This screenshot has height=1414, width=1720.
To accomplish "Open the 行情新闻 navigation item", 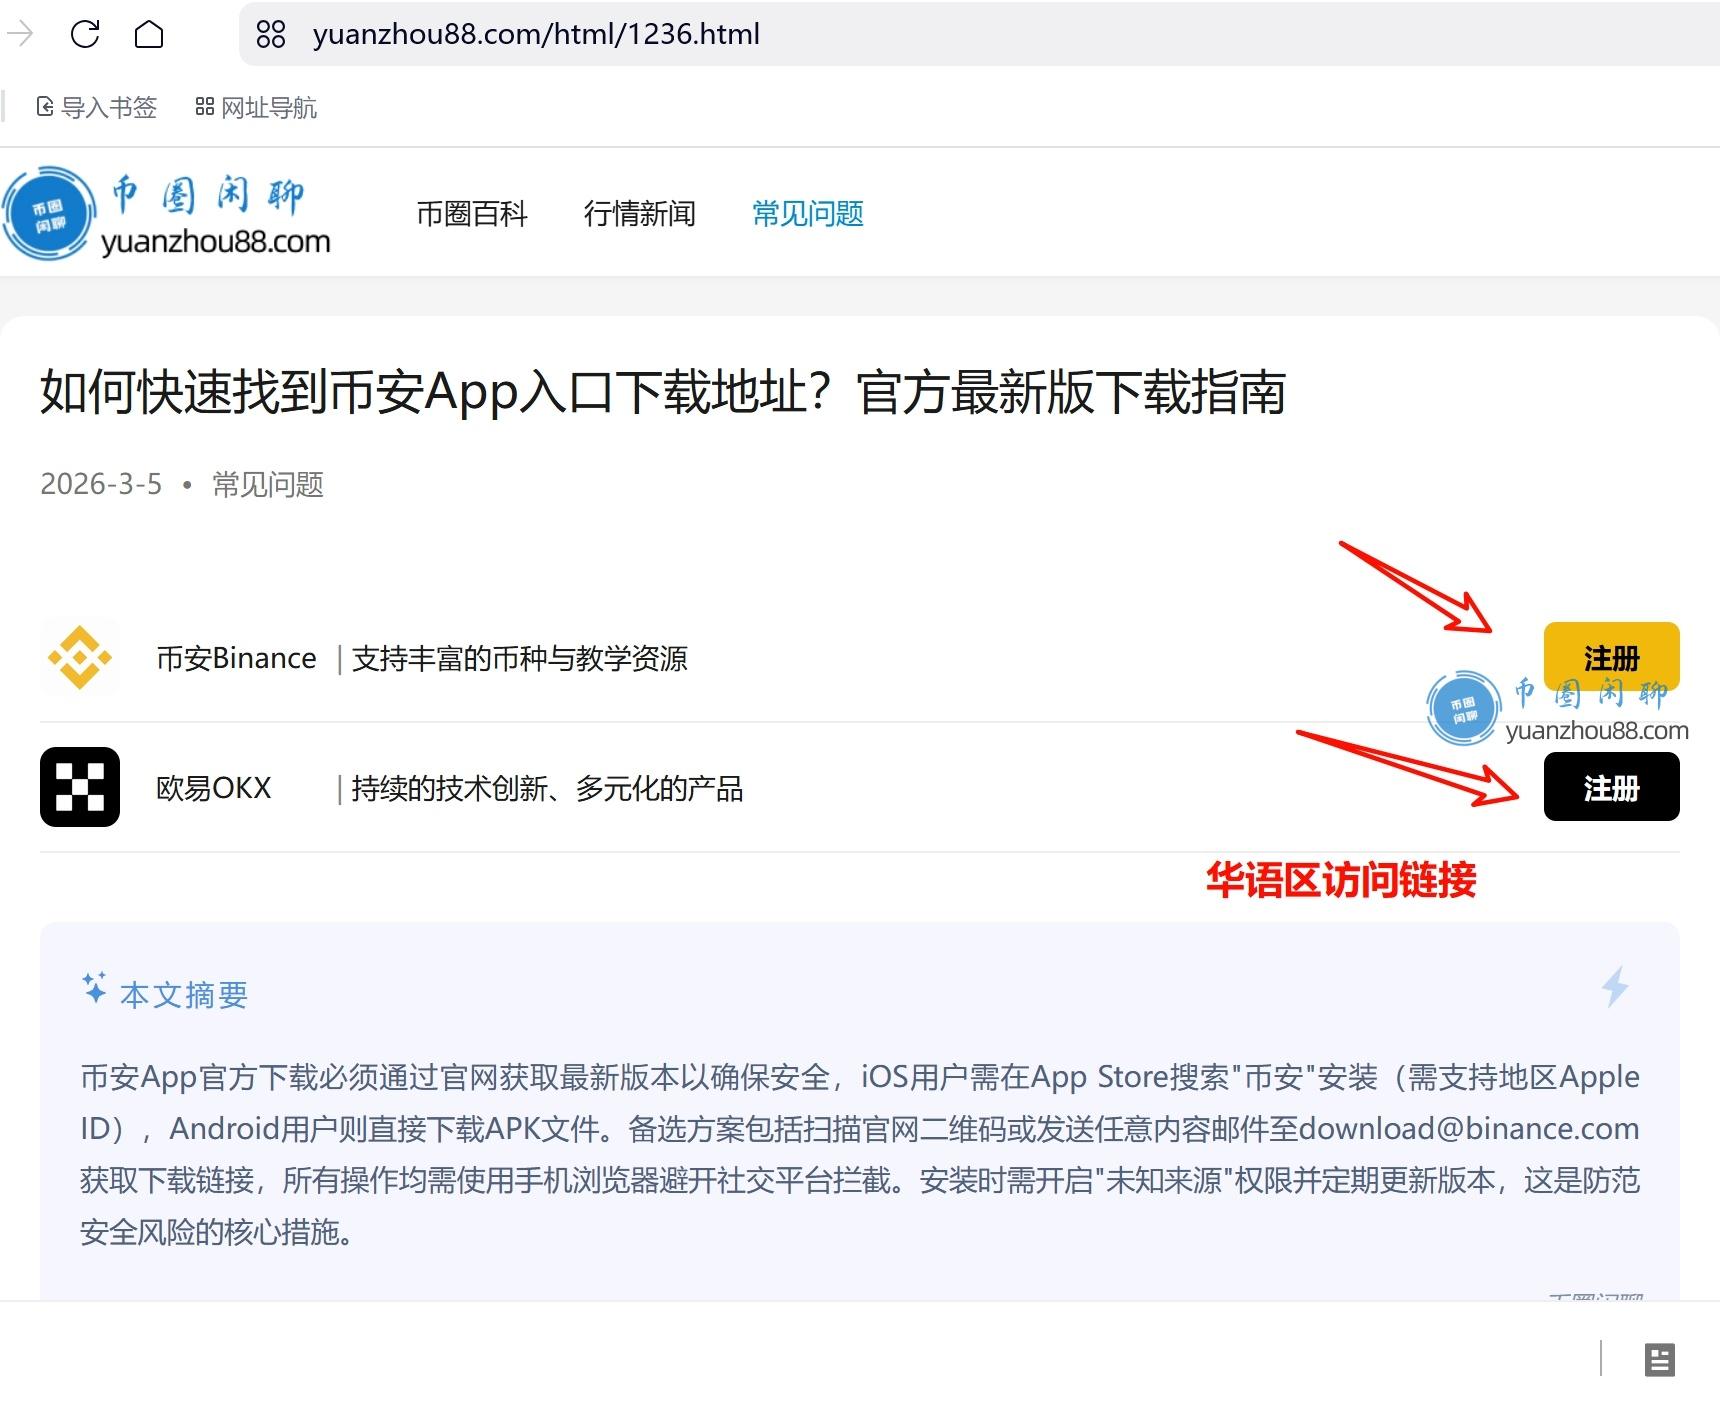I will (x=640, y=214).
